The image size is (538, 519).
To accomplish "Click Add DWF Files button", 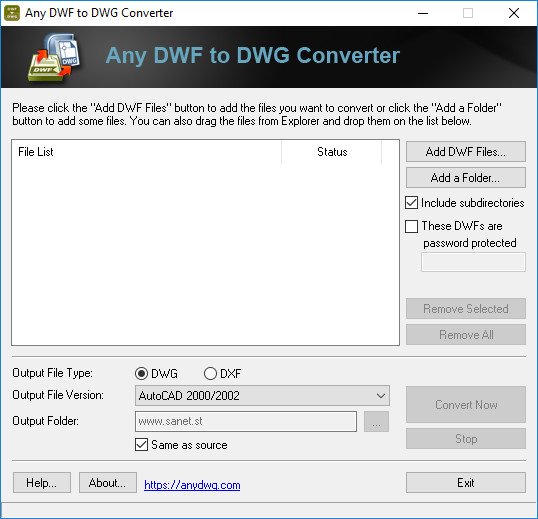I will (x=466, y=152).
